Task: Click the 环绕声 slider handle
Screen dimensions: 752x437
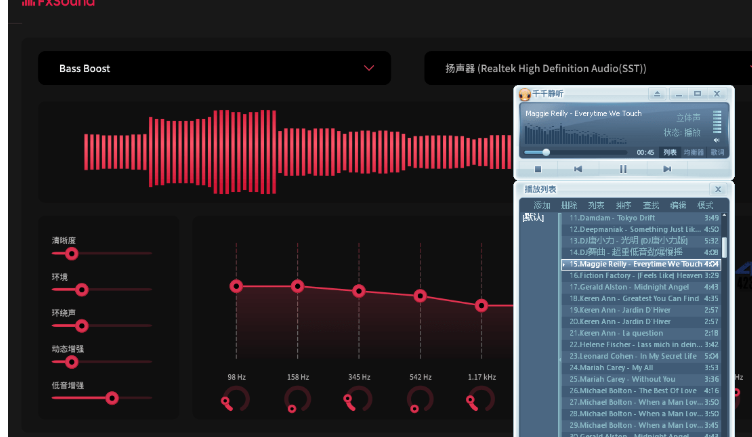Action: click(82, 326)
